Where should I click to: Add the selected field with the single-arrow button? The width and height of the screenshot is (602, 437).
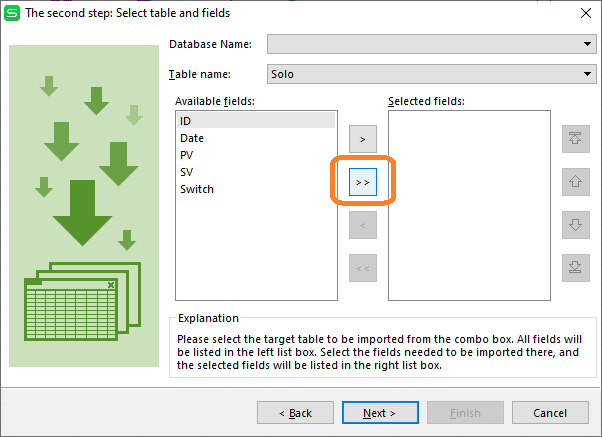click(x=363, y=139)
